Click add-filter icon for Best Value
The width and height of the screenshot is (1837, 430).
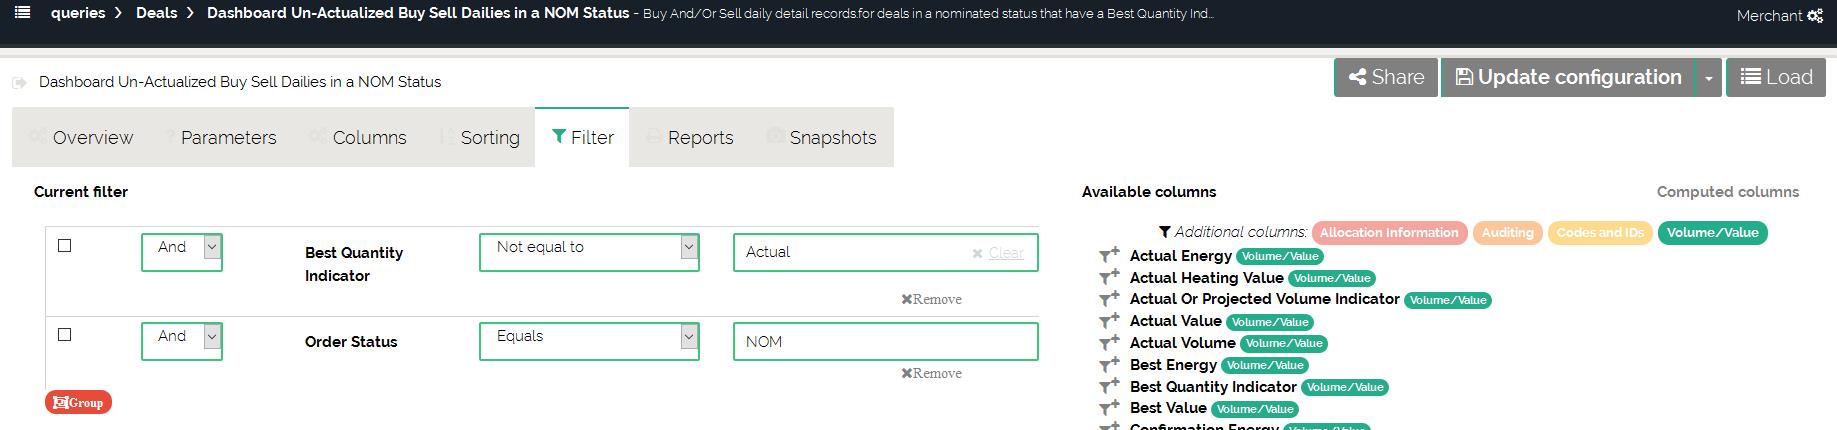coord(1109,408)
